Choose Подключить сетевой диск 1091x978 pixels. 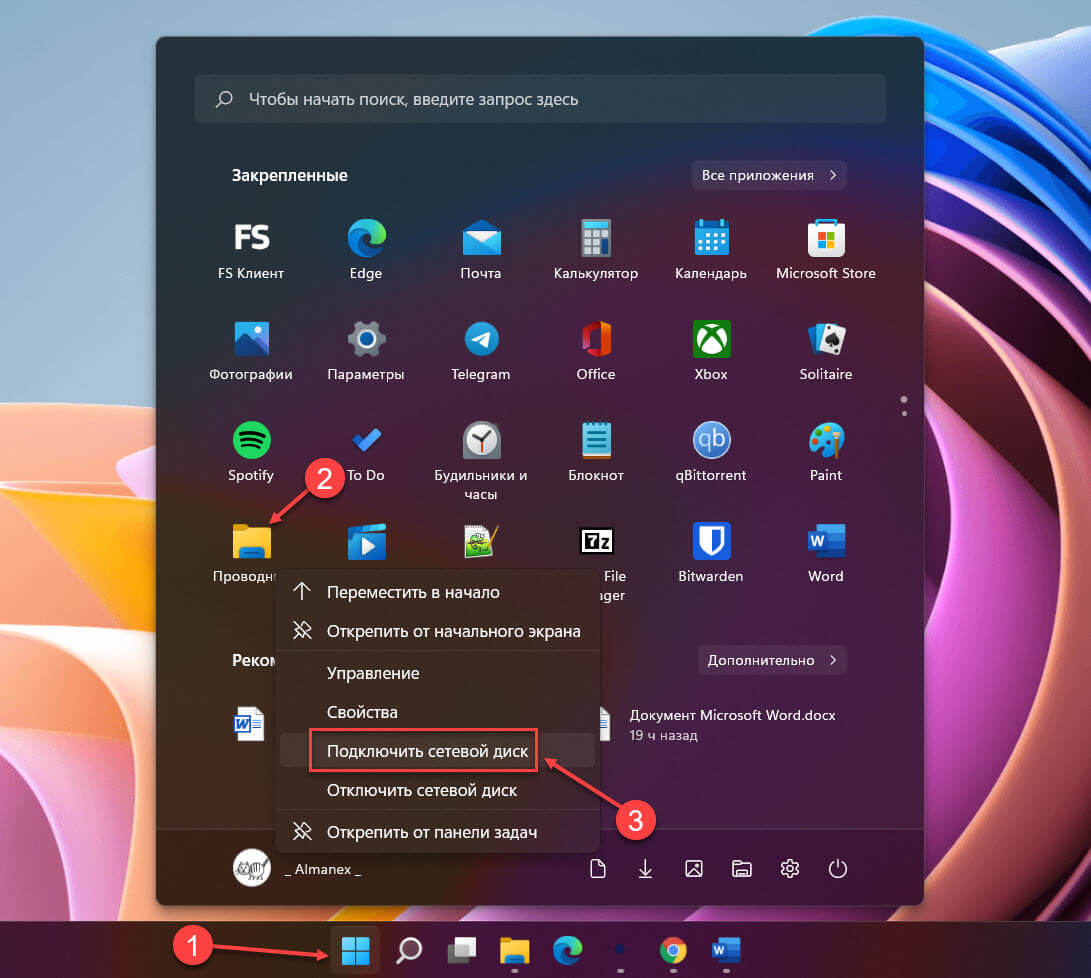pyautogui.click(x=438, y=751)
